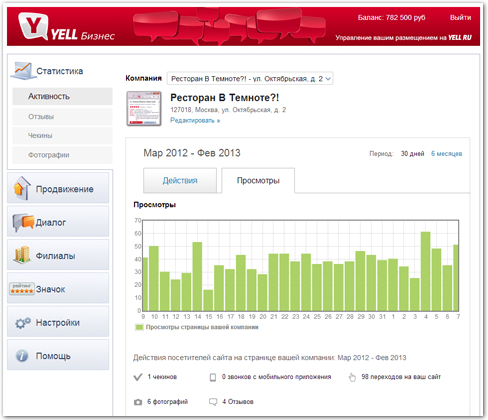Open Фотографии in the sidebar
This screenshot has width=488, height=420.
tap(62, 155)
